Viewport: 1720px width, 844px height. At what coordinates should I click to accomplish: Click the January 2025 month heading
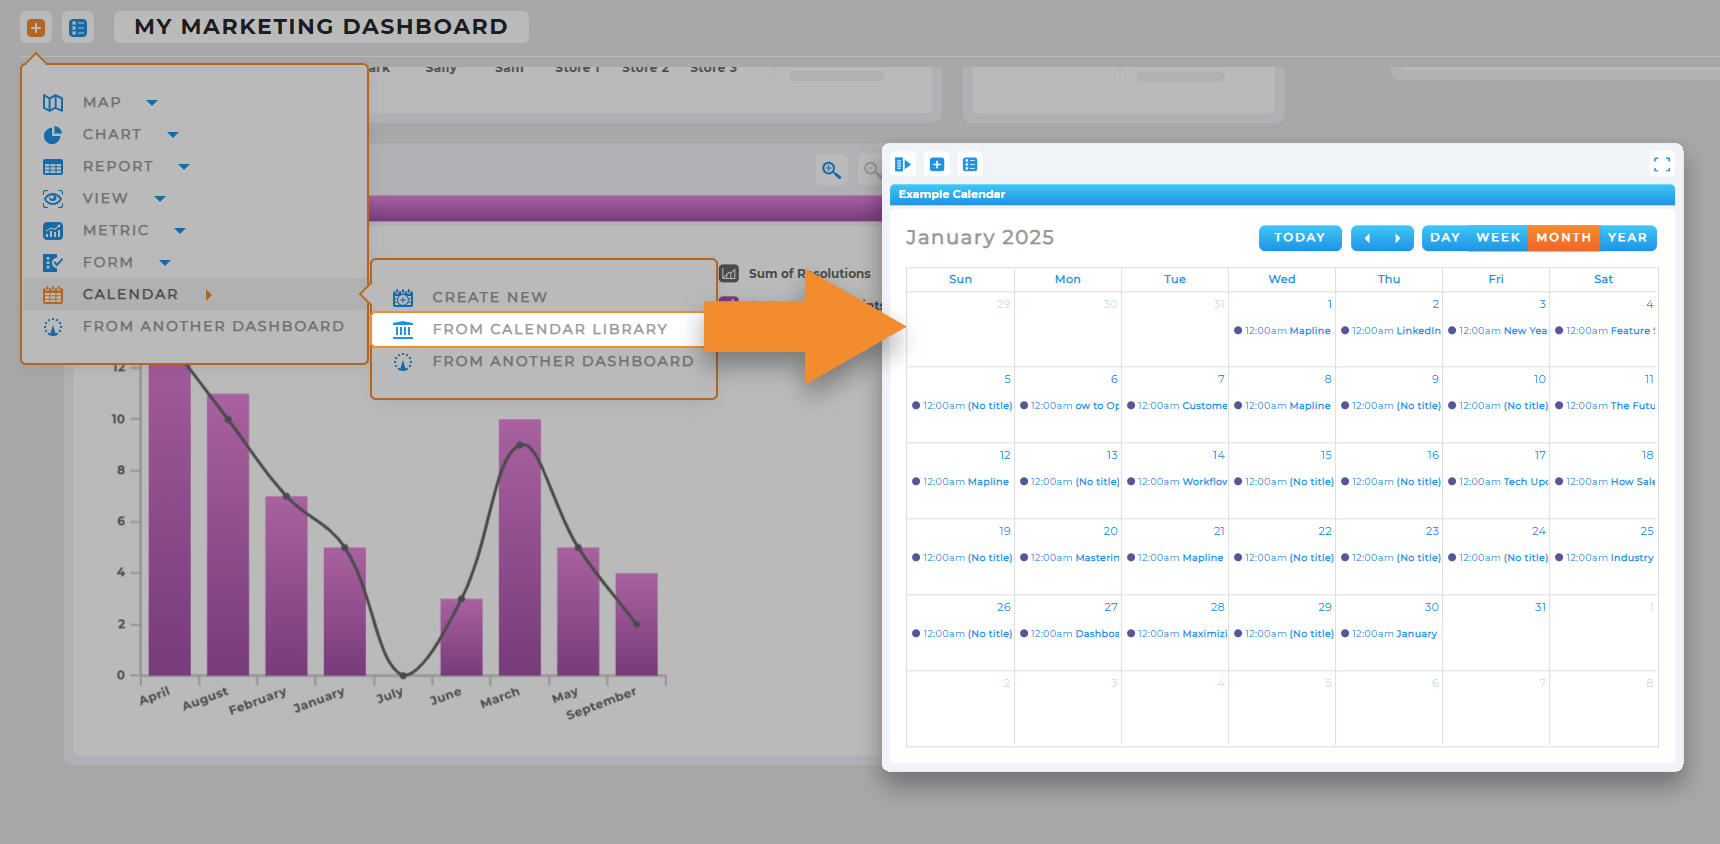click(980, 238)
